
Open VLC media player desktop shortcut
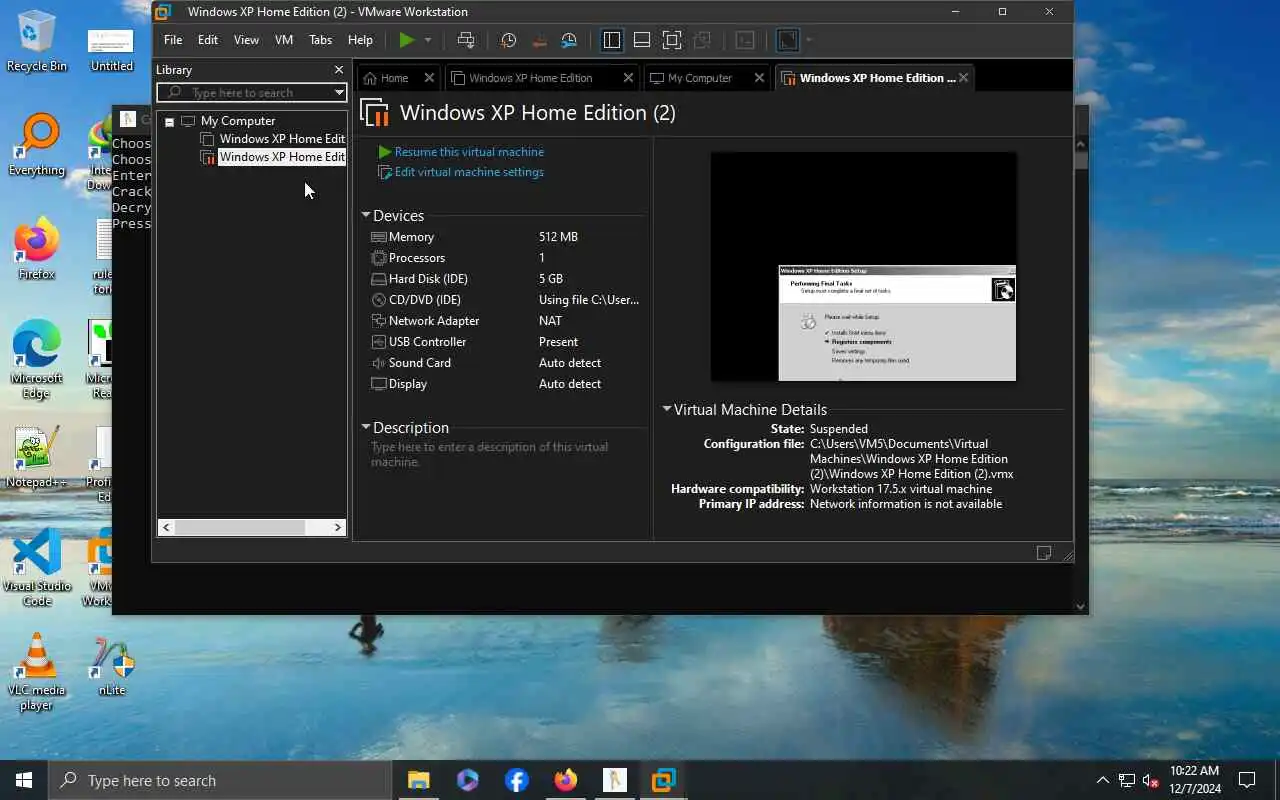point(37,671)
